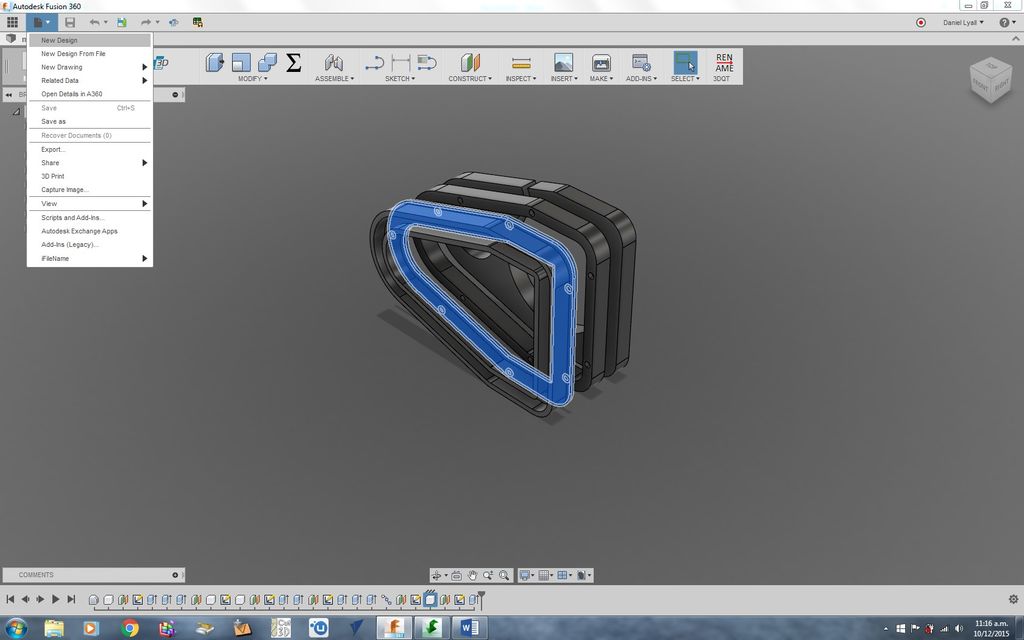Expand the SKETCH dropdown
Screen dimensions: 1024x640
click(398, 77)
